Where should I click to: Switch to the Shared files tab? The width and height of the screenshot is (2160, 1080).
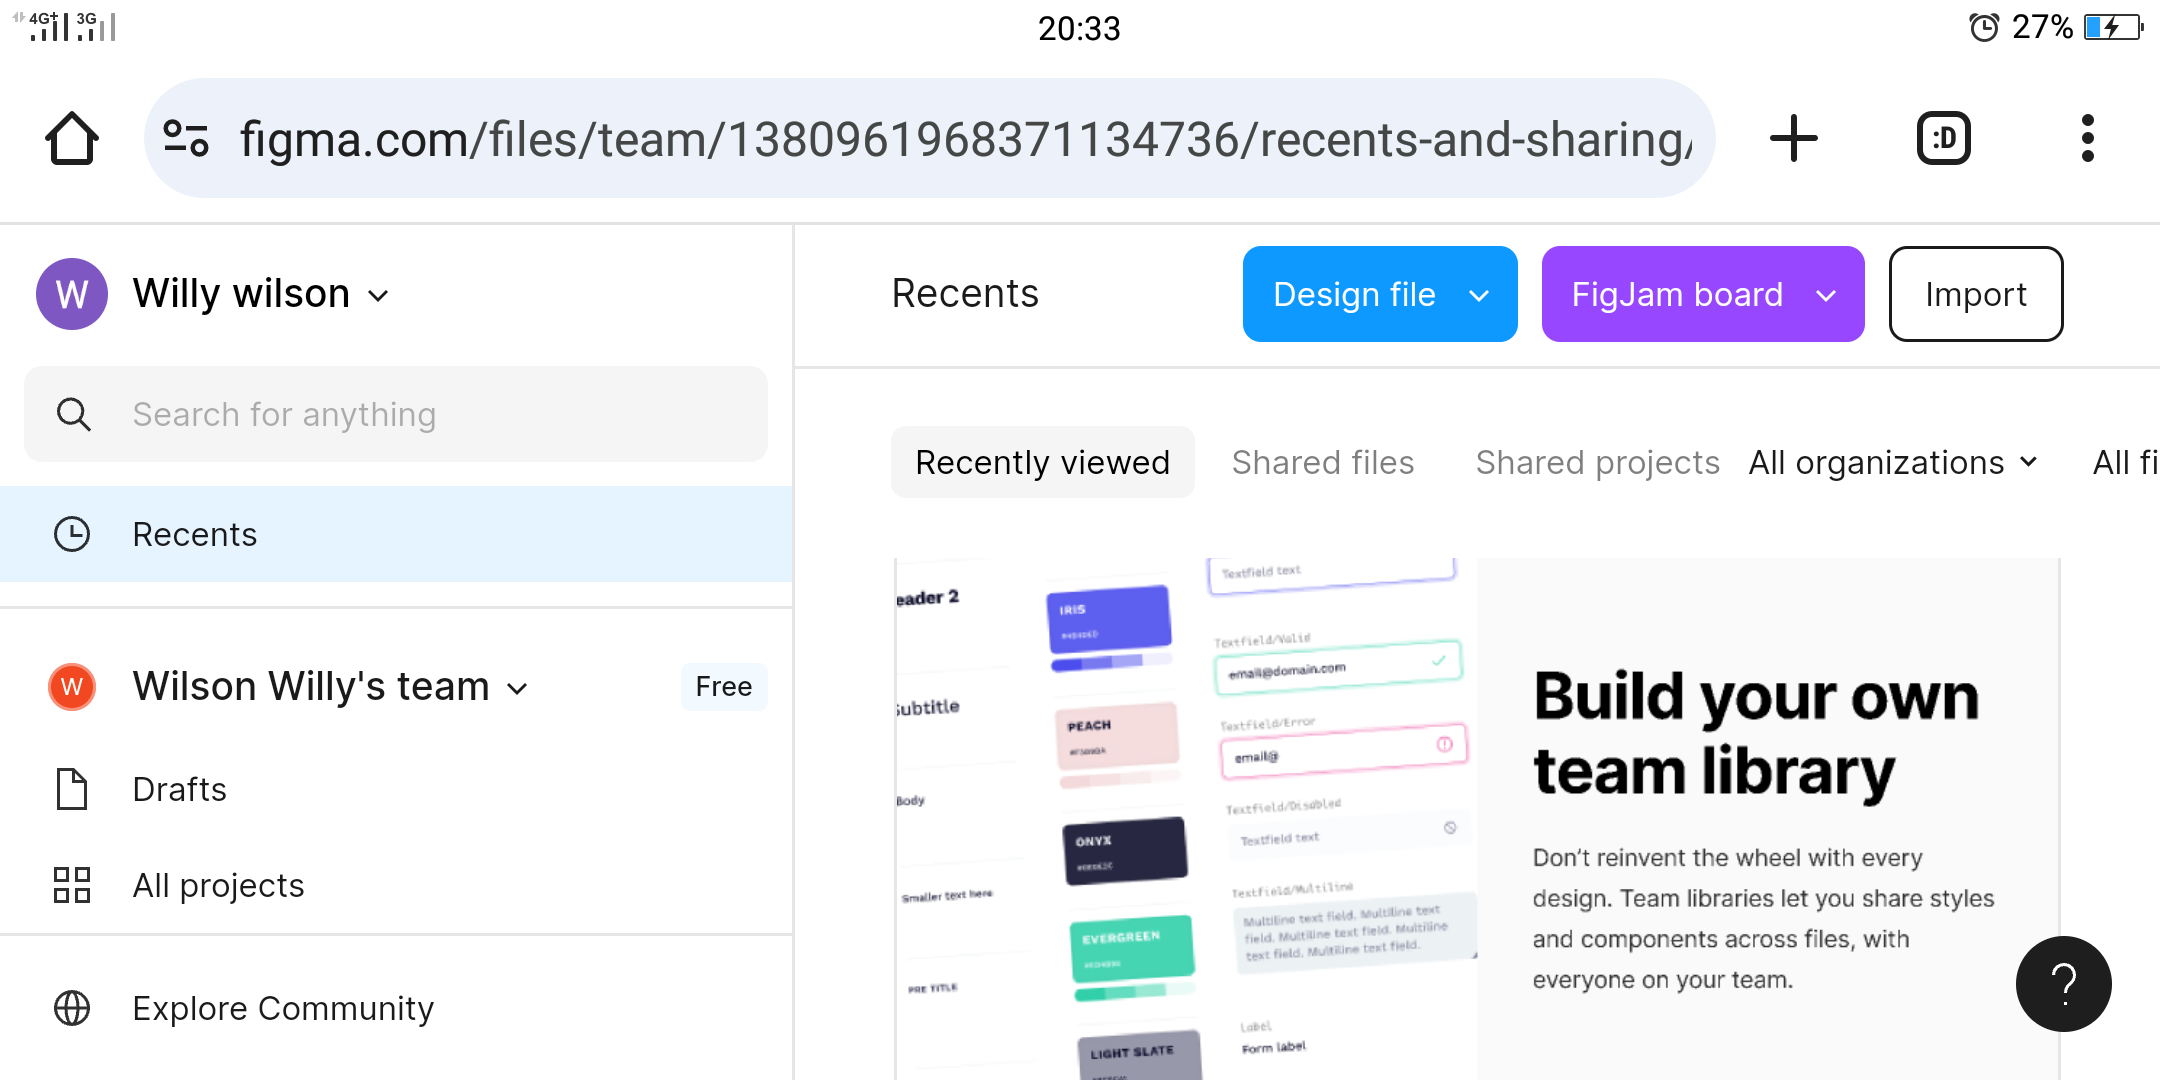[x=1322, y=463]
